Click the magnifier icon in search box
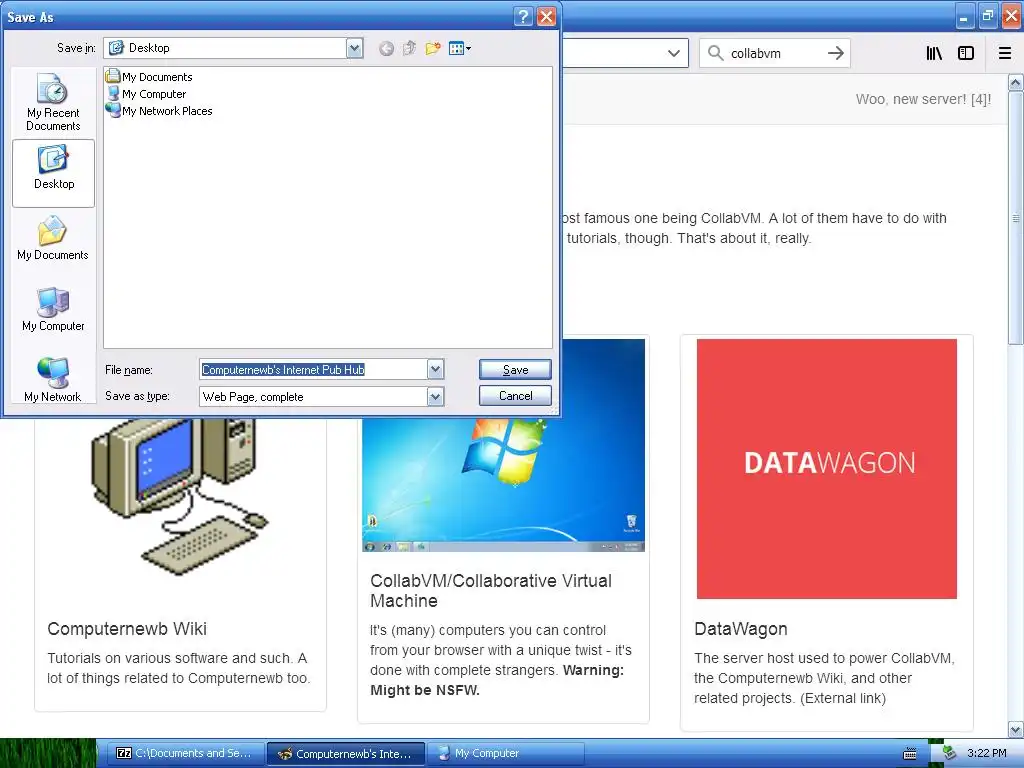Image resolution: width=1024 pixels, height=768 pixels. point(716,53)
